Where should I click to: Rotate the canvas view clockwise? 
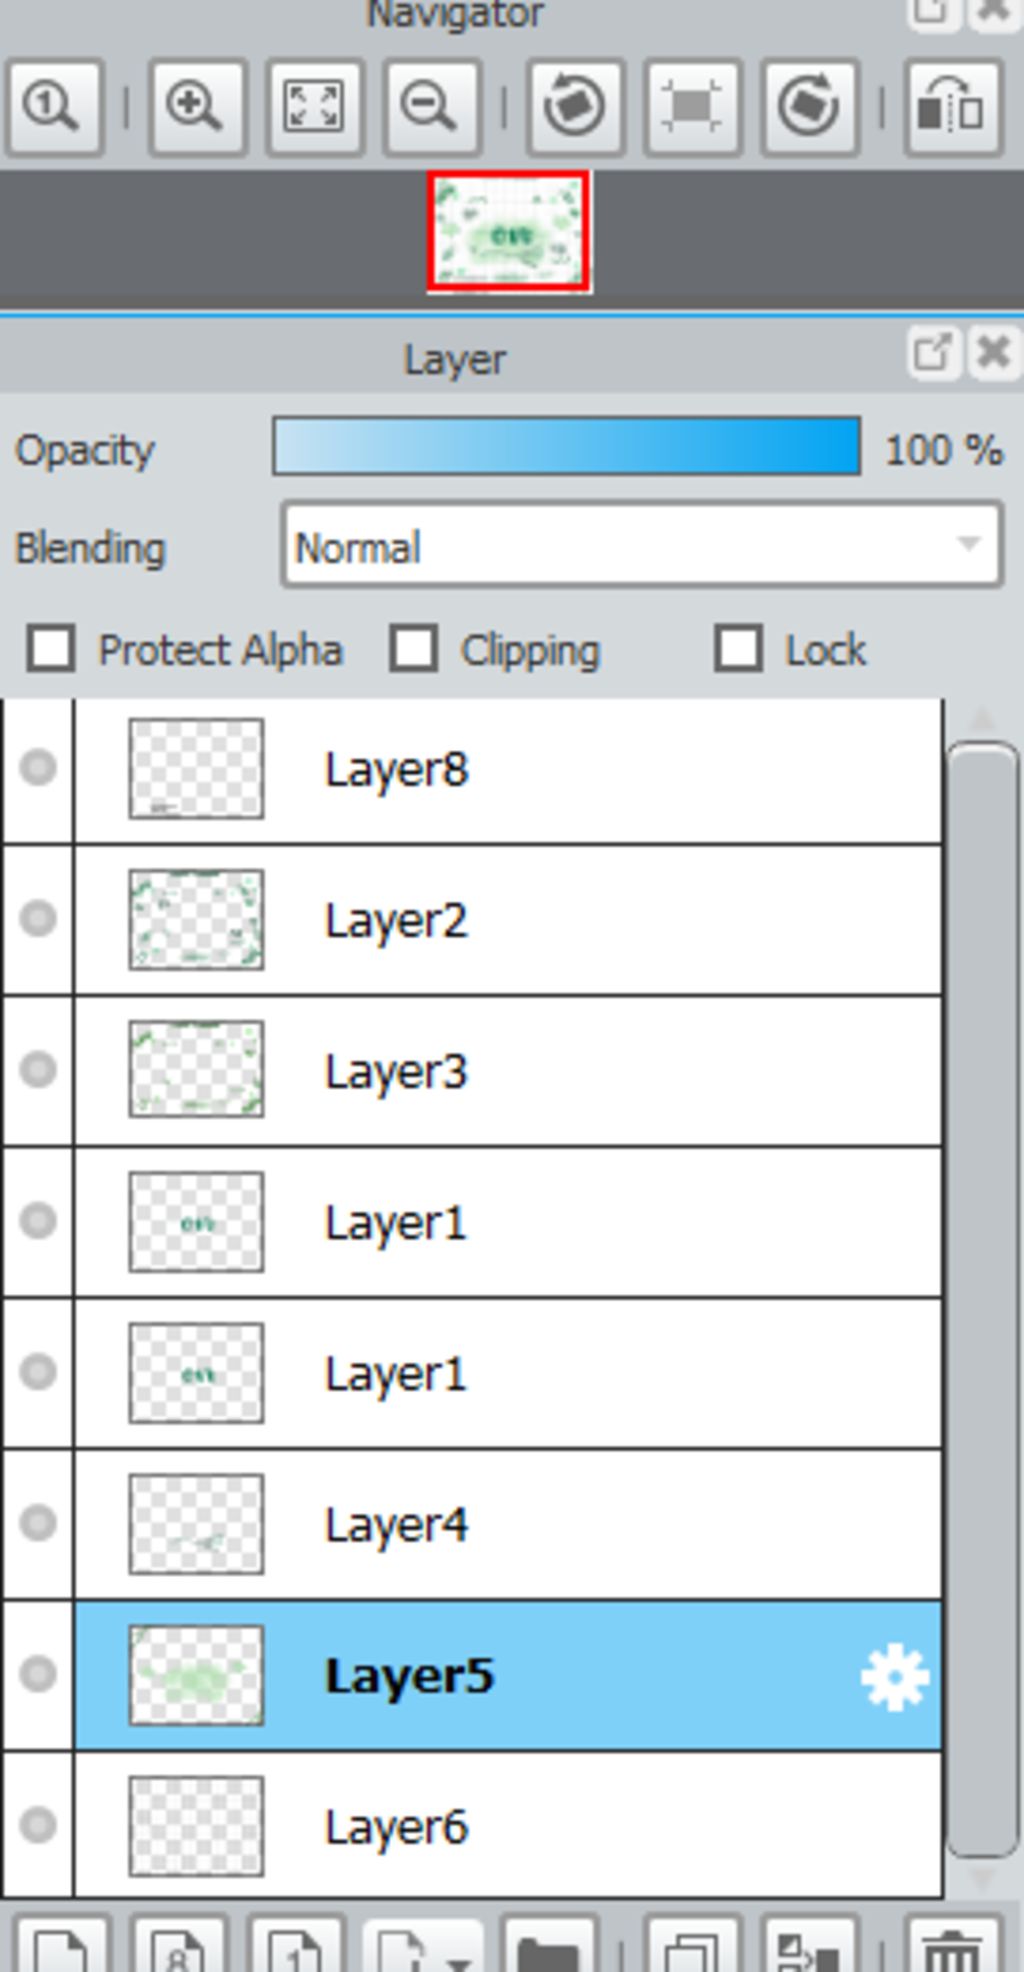(810, 108)
